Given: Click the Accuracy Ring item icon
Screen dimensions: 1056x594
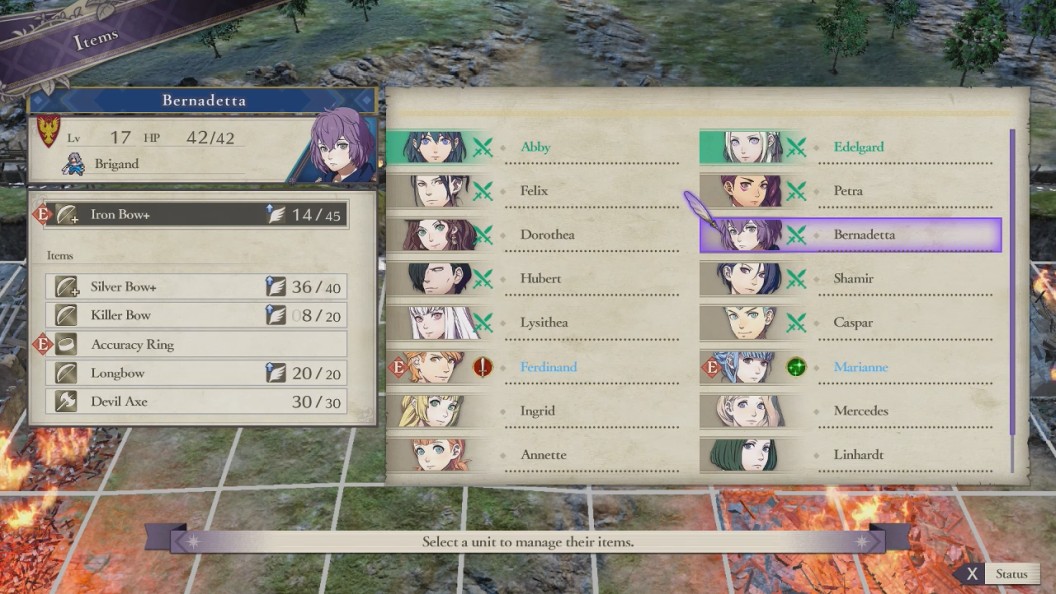Looking at the screenshot, I should coord(66,344).
